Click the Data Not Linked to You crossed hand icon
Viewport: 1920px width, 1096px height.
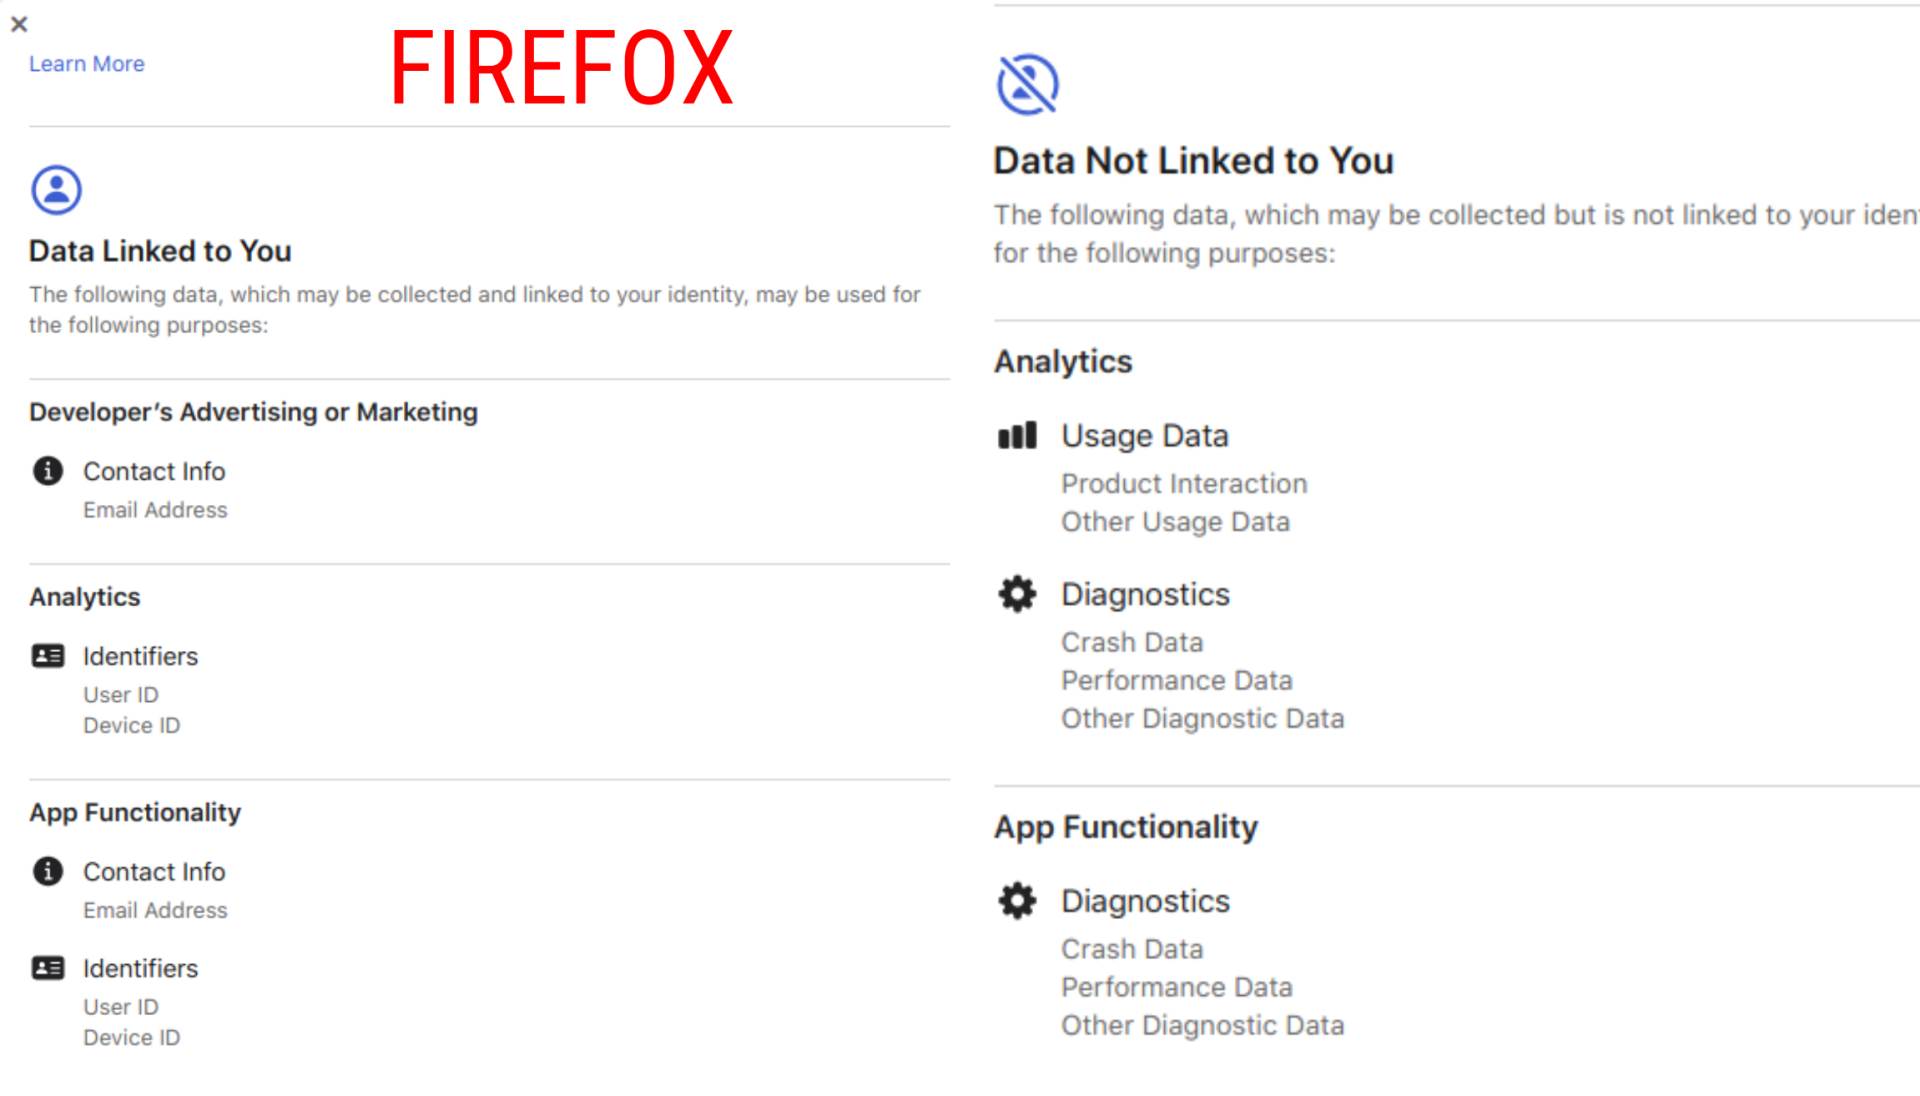(x=1025, y=83)
